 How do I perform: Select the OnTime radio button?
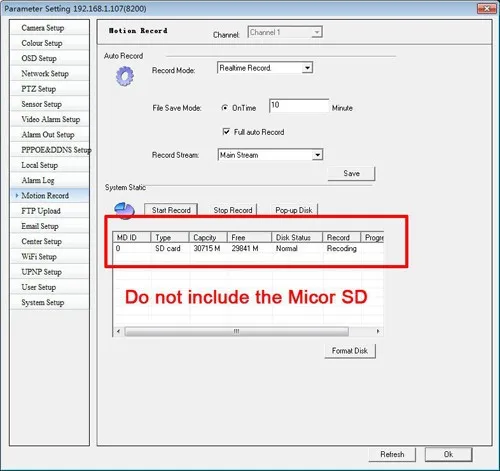tap(225, 108)
